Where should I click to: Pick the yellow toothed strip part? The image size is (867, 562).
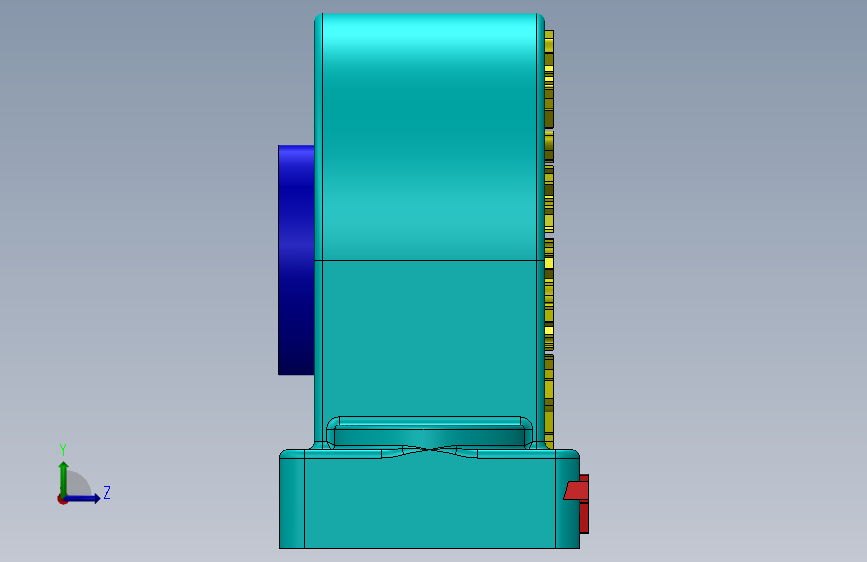549,239
